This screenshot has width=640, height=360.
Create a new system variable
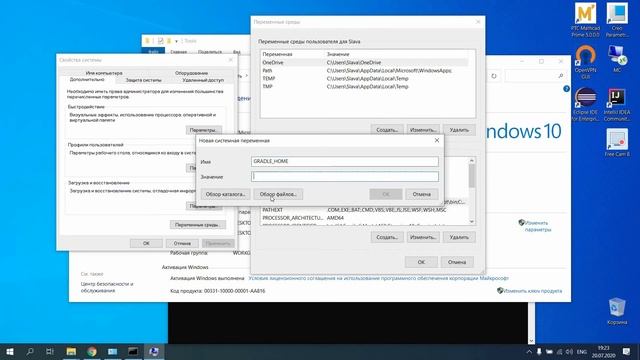pos(387,237)
